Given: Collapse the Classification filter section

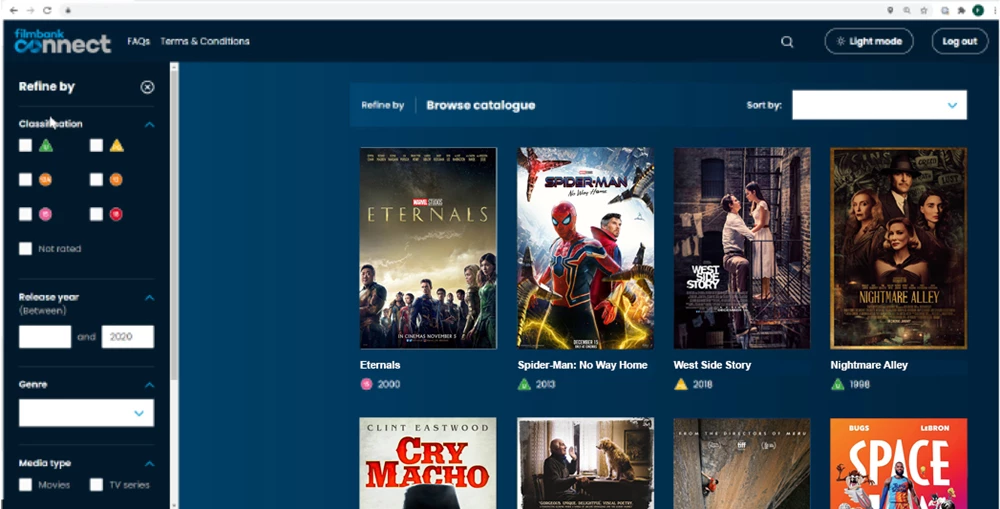Looking at the screenshot, I should click(x=149, y=125).
